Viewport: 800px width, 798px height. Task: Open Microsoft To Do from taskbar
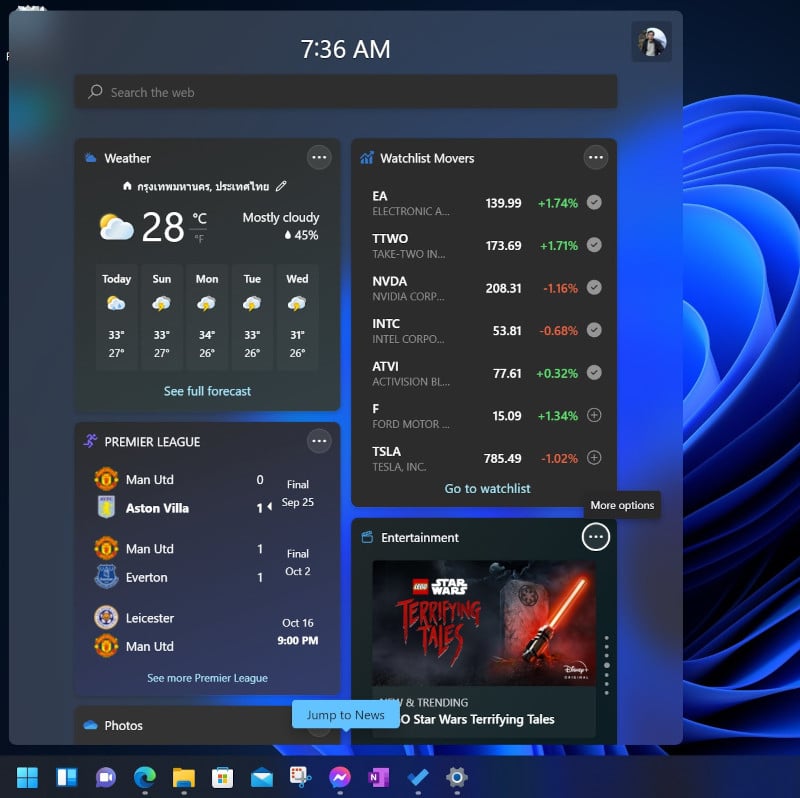point(418,777)
